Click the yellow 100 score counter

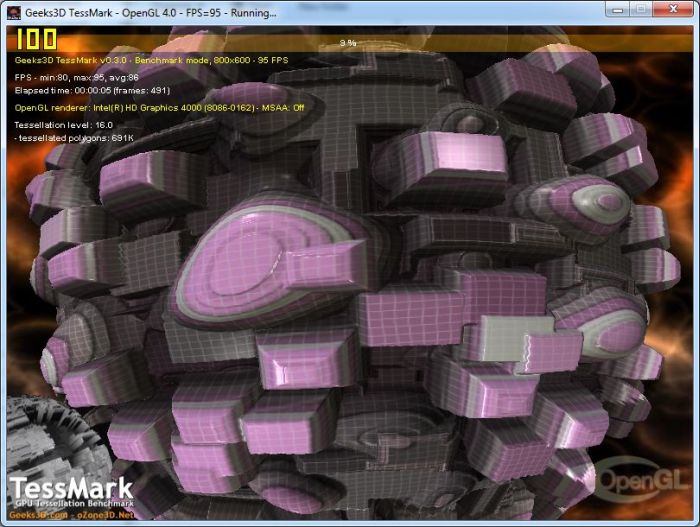point(36,39)
